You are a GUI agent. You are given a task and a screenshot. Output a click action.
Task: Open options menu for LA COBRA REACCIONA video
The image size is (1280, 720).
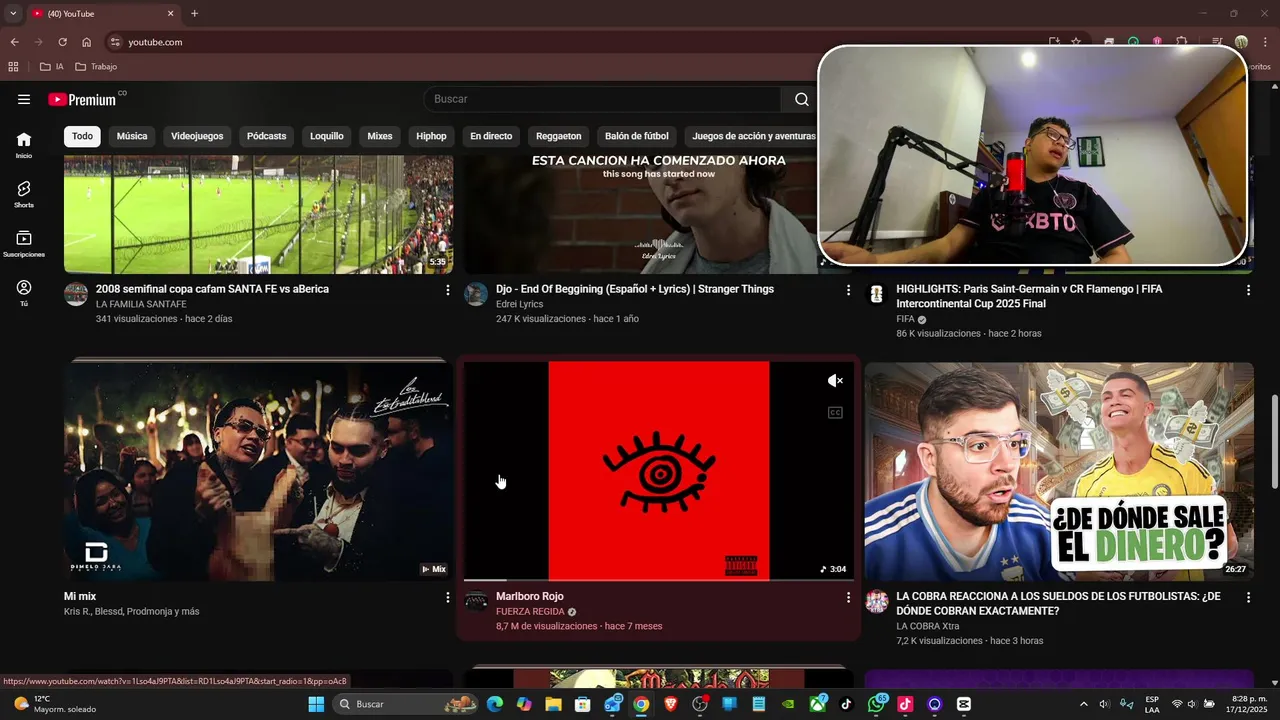point(1248,597)
